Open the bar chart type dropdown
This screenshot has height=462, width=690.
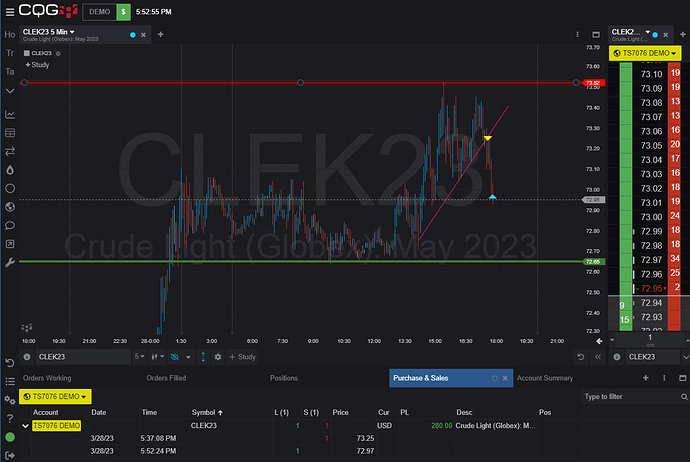click(x=157, y=357)
